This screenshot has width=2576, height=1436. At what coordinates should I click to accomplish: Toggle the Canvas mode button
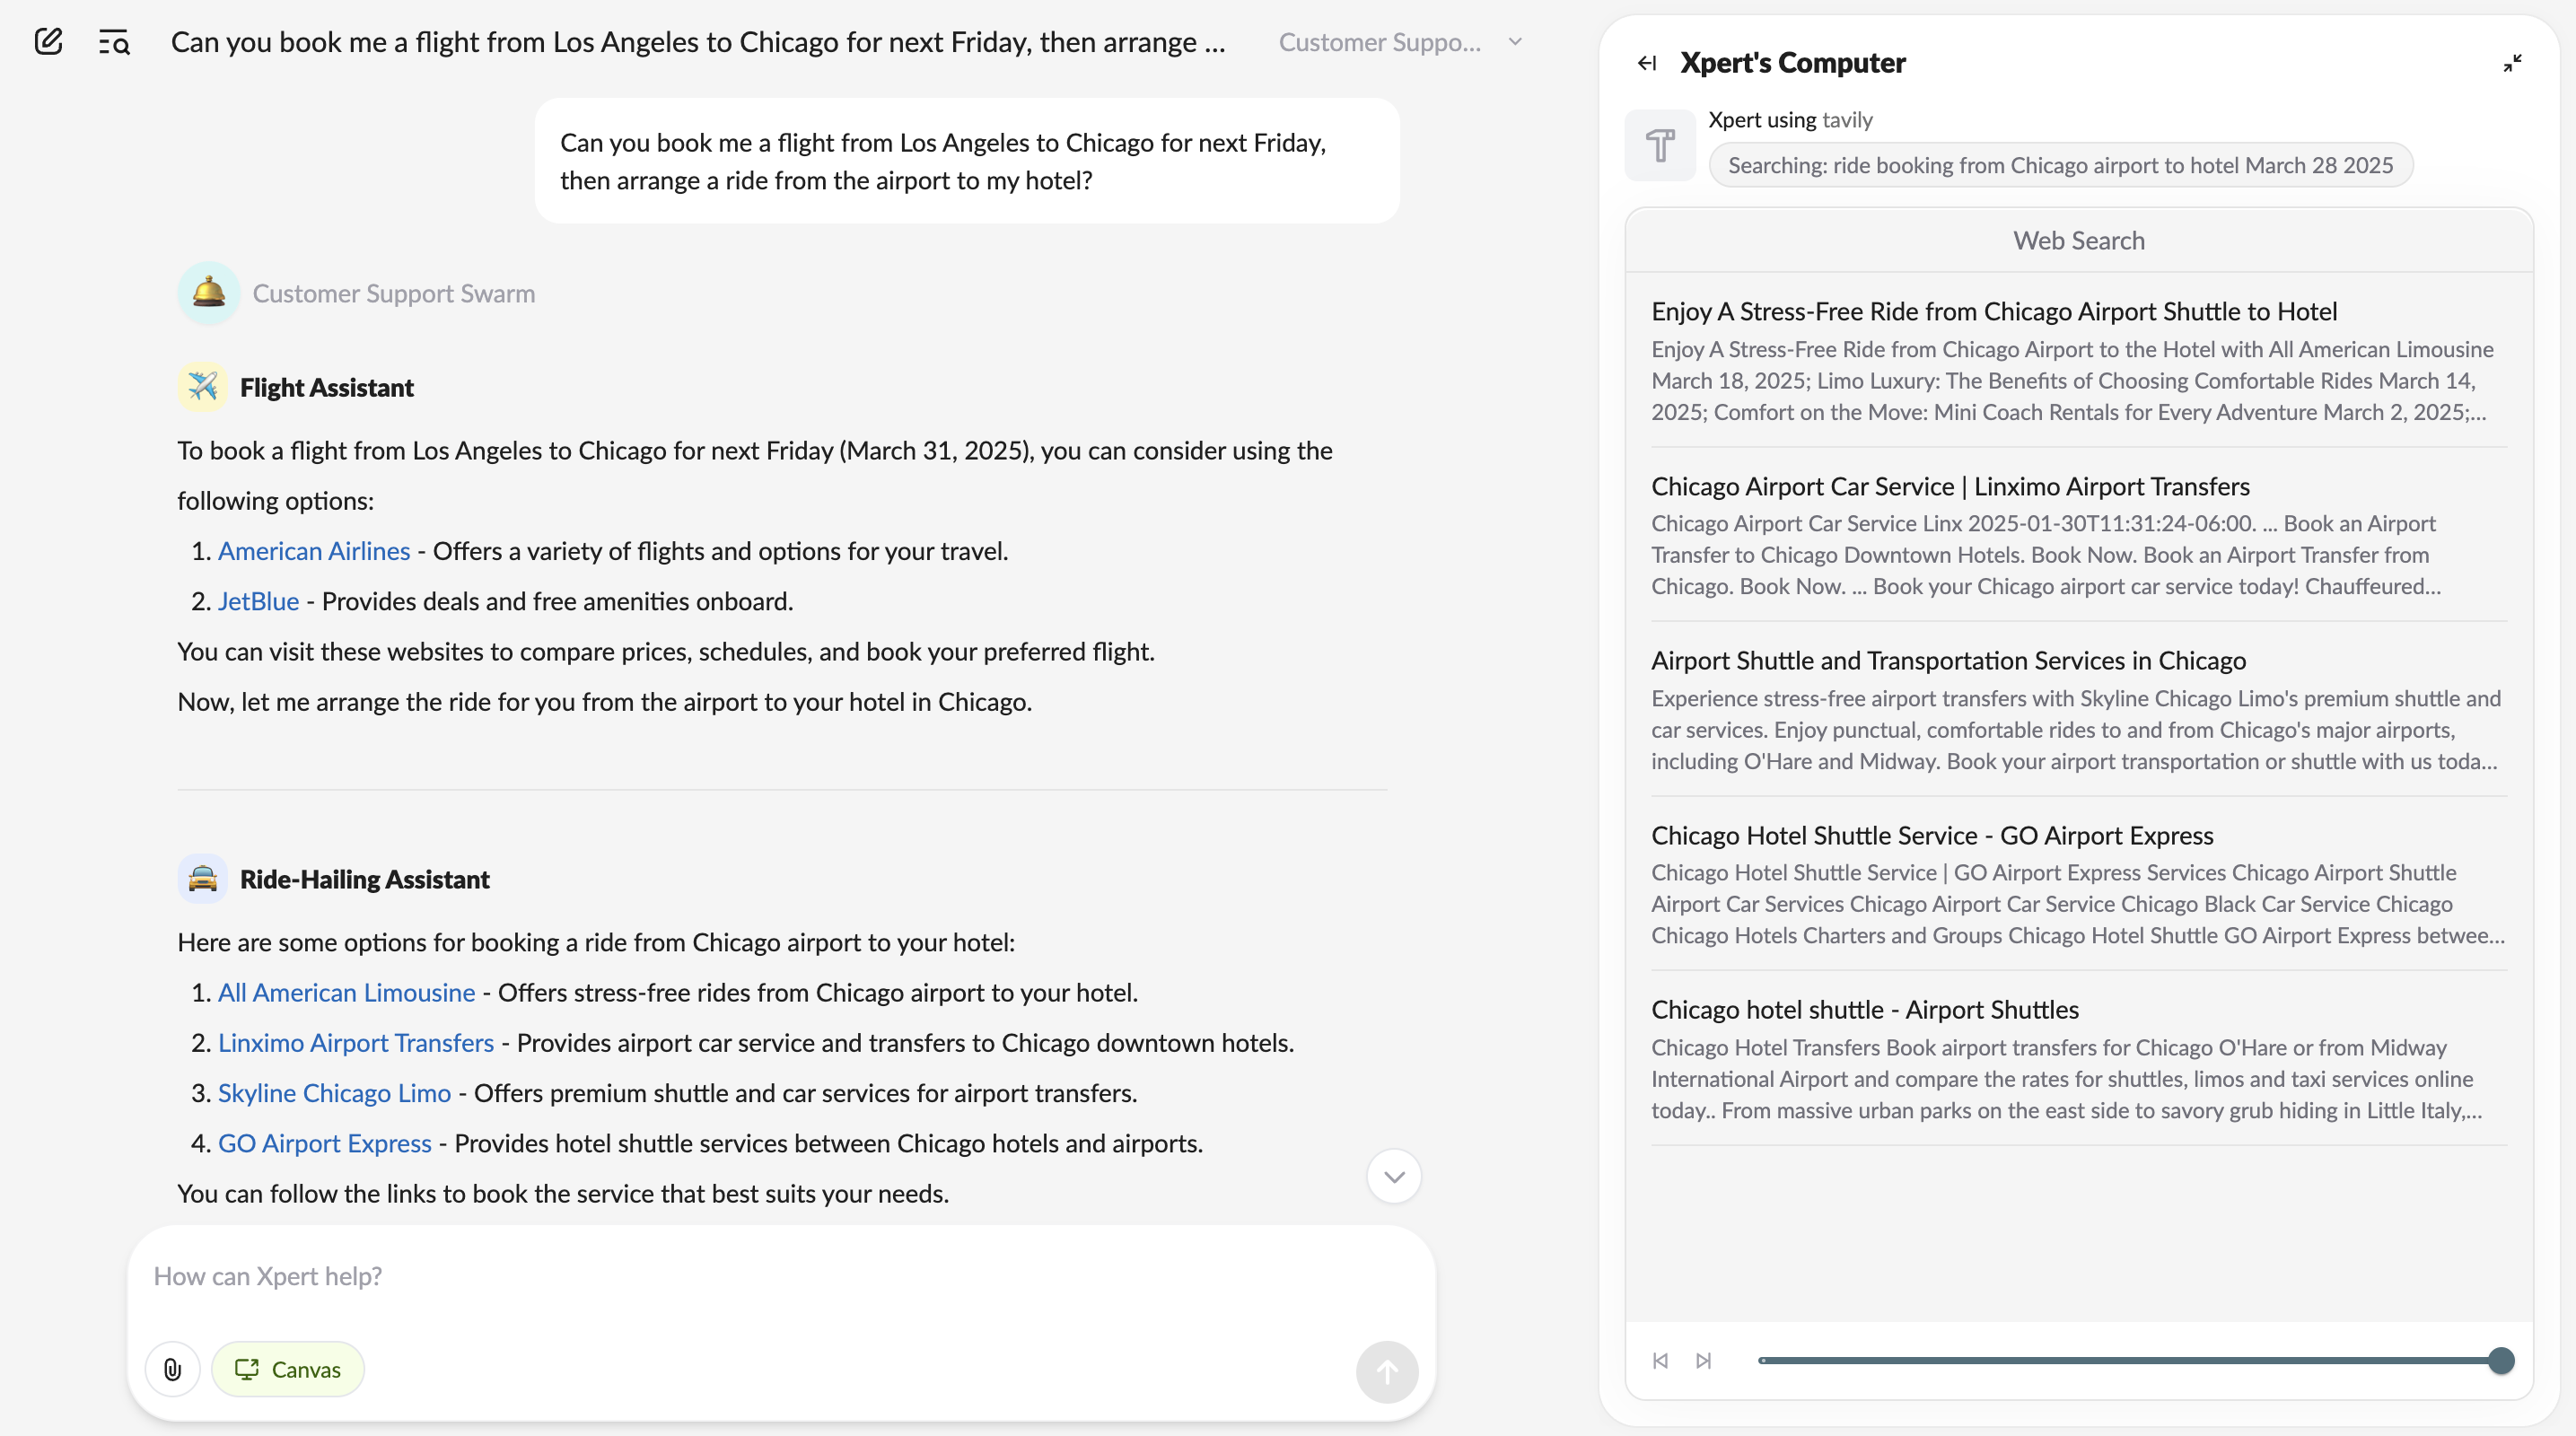click(x=288, y=1369)
